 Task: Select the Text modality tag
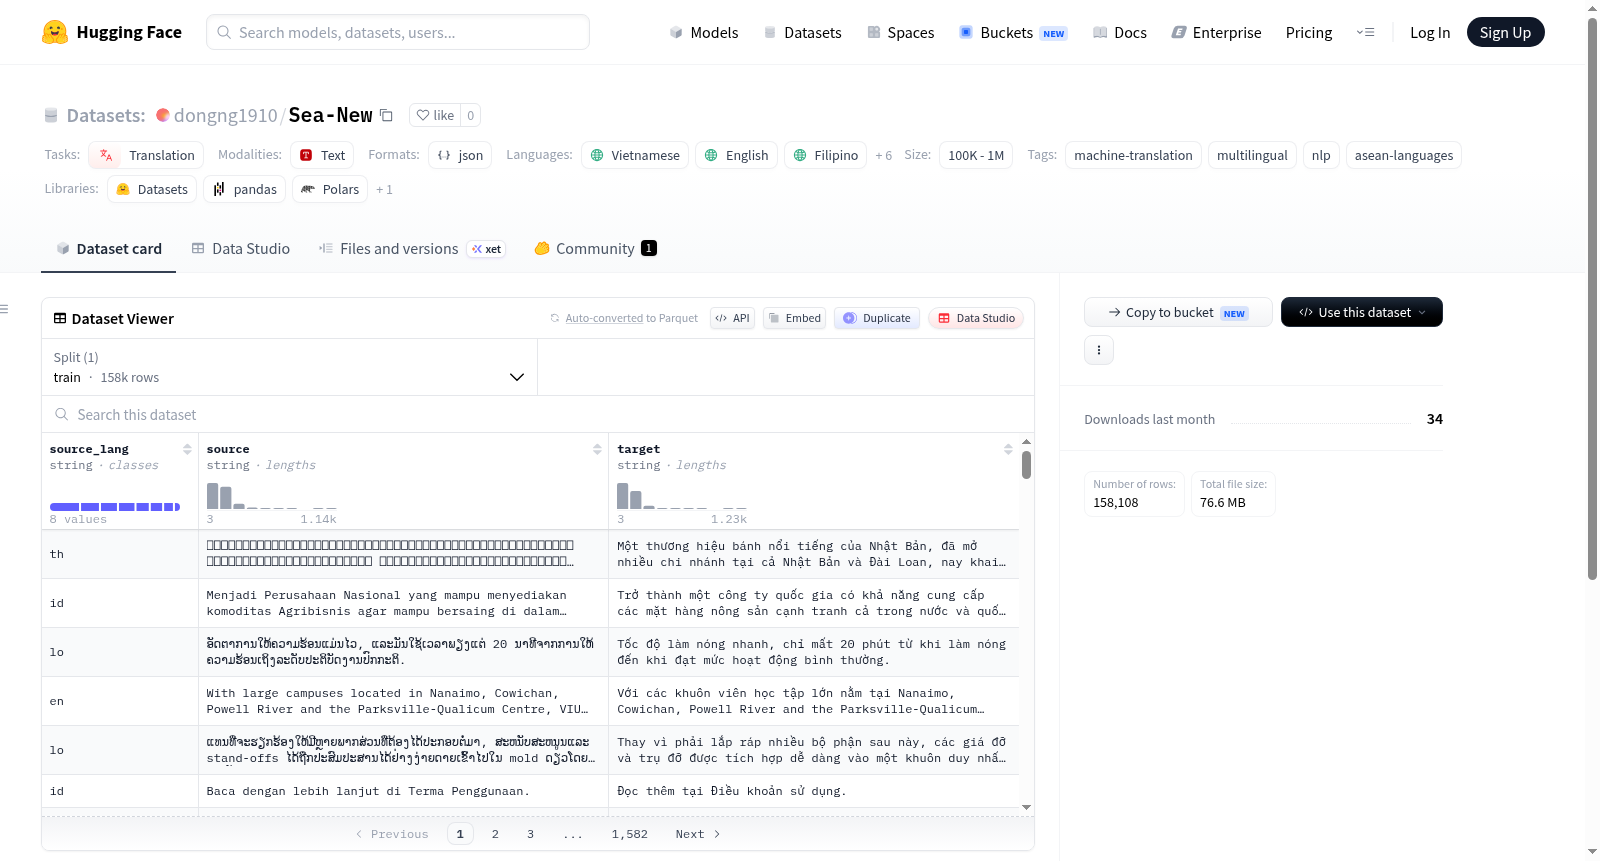(x=322, y=155)
